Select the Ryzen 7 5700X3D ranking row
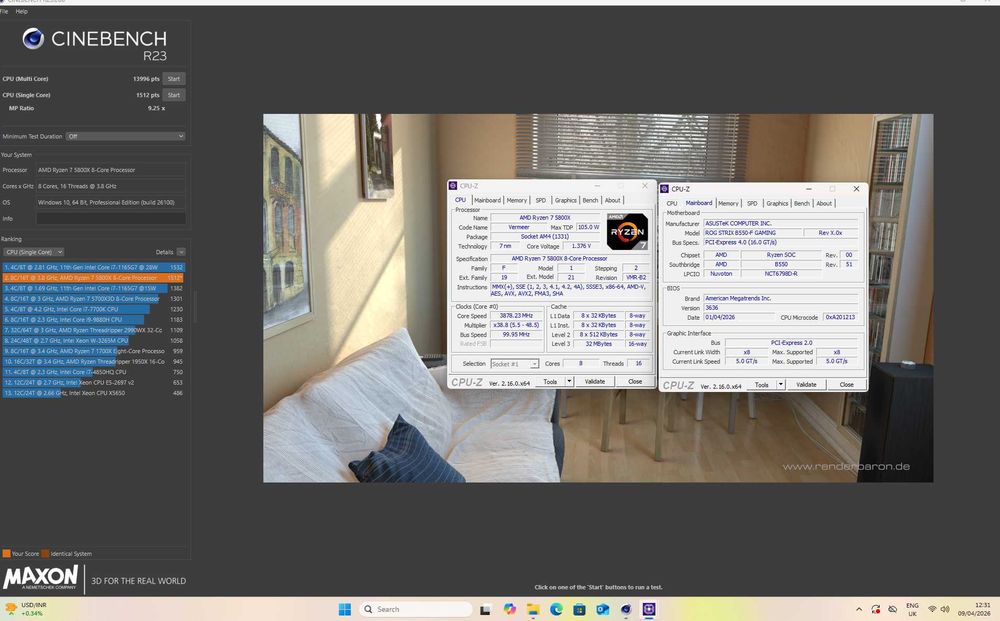Image resolution: width=1000 pixels, height=621 pixels. click(x=94, y=298)
